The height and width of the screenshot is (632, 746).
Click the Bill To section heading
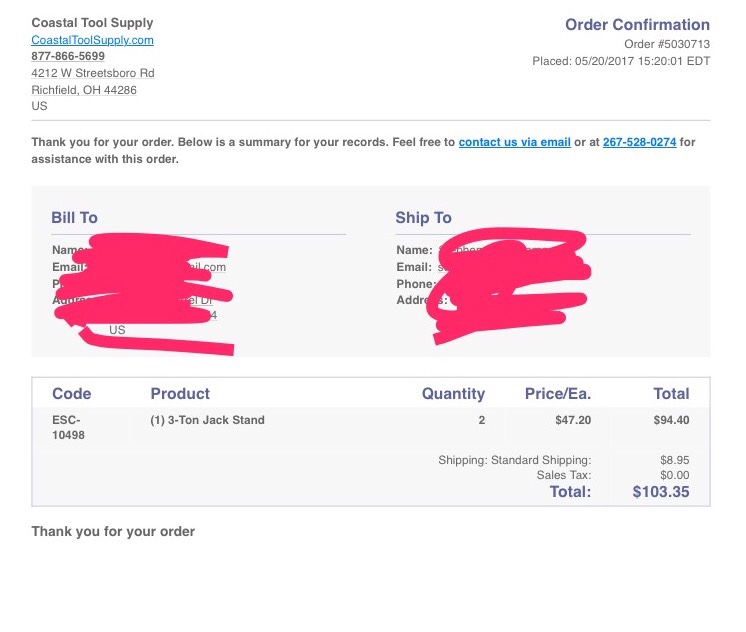[x=74, y=217]
